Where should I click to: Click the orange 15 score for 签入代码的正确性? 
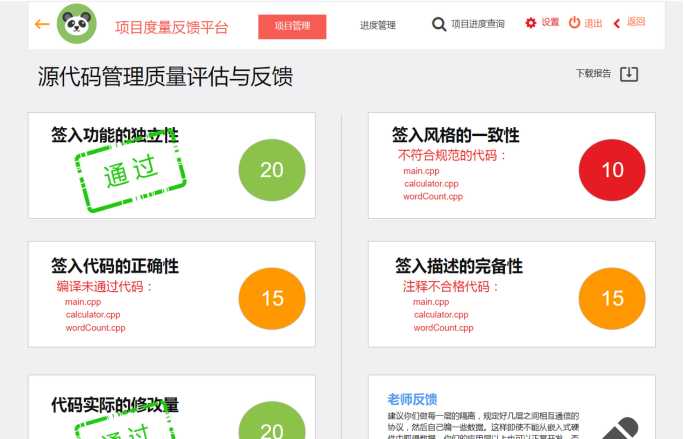272,298
